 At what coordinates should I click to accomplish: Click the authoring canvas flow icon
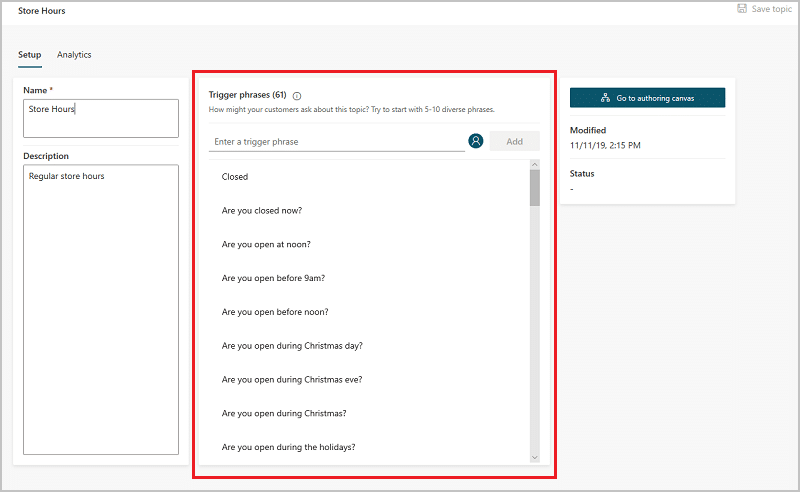click(605, 97)
